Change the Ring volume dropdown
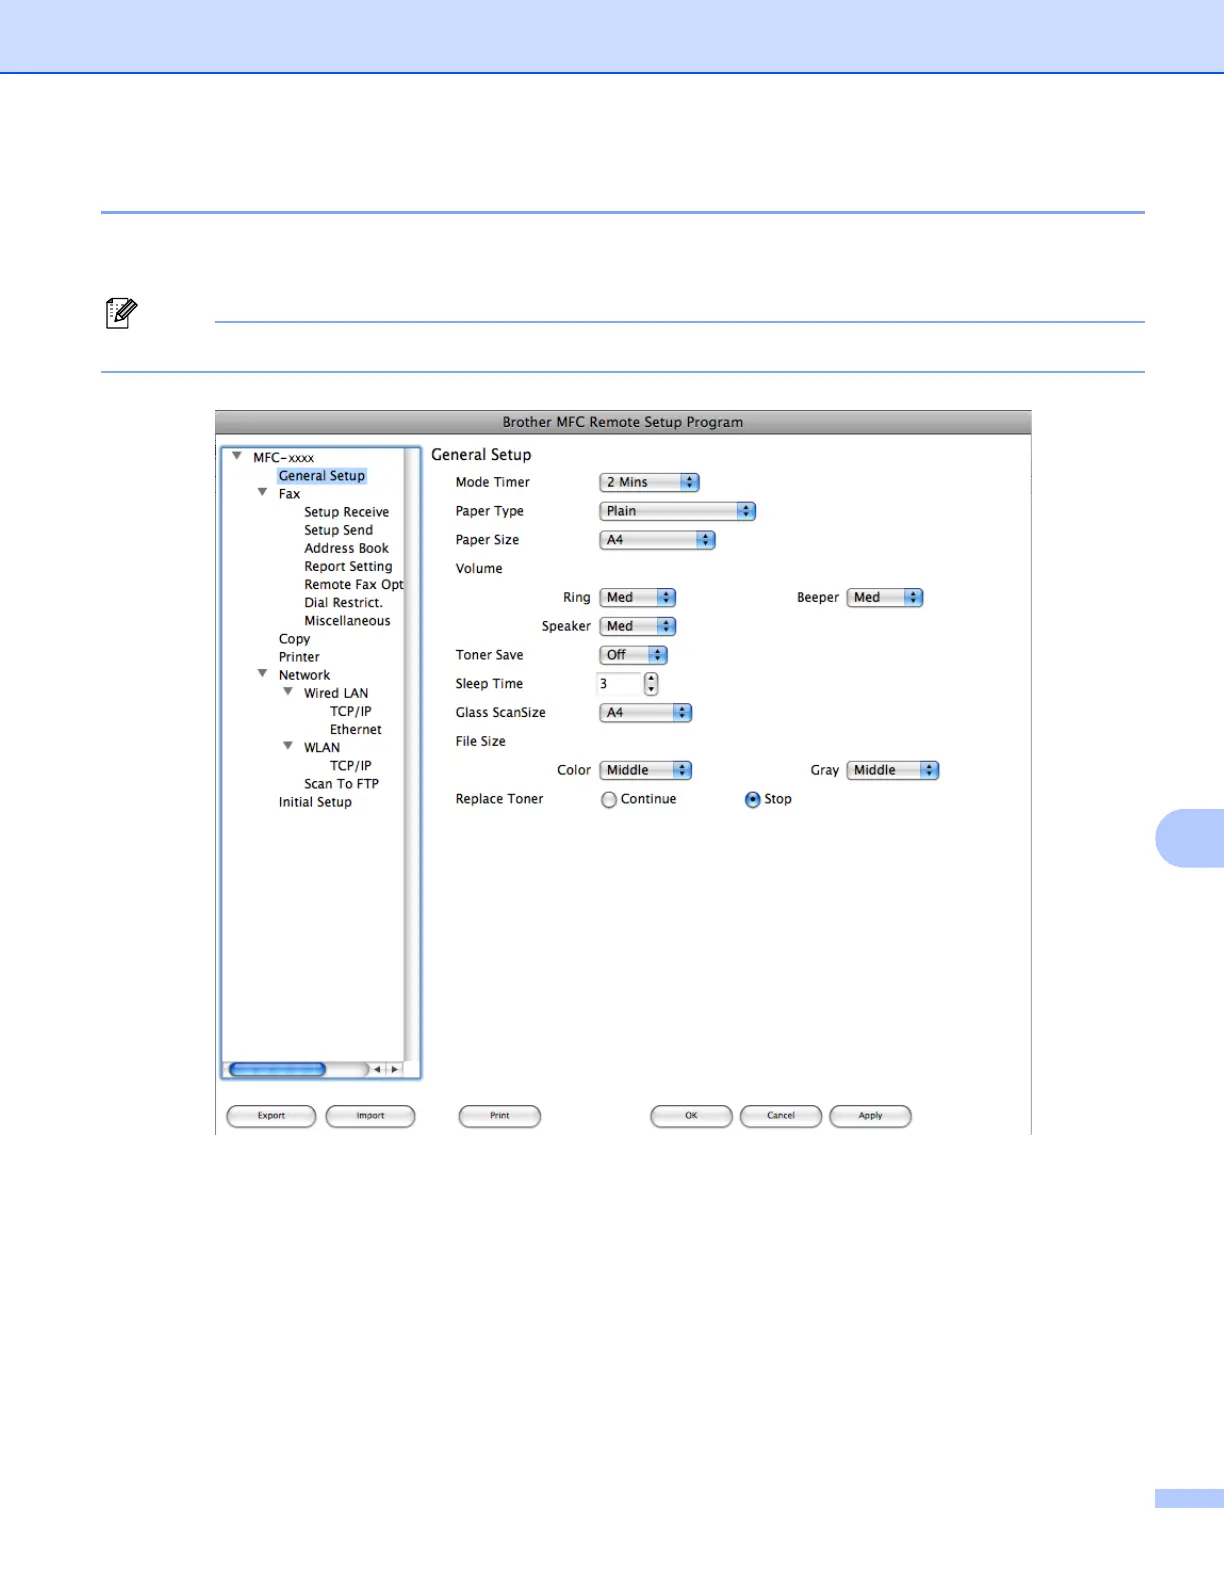 coord(638,597)
